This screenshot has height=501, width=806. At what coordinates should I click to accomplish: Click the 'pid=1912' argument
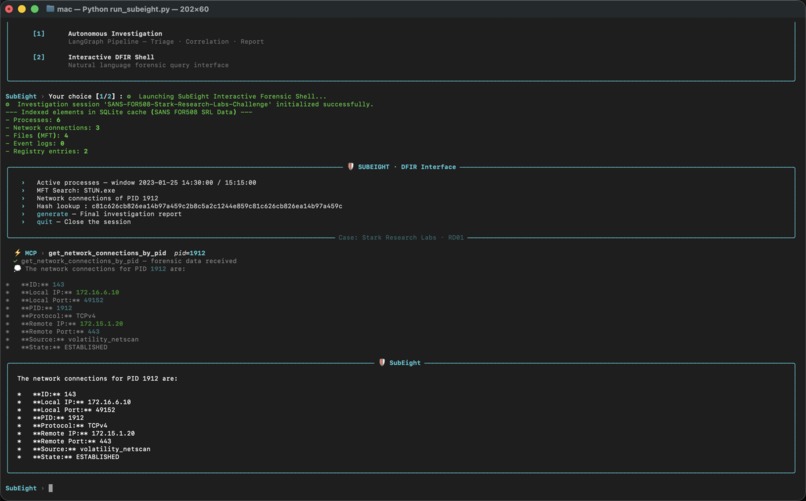tap(190, 253)
